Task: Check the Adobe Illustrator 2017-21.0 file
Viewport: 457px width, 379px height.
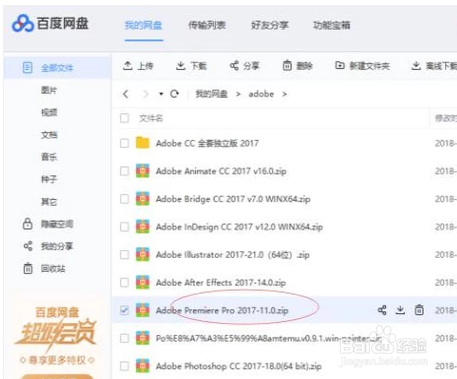Action: pos(124,255)
